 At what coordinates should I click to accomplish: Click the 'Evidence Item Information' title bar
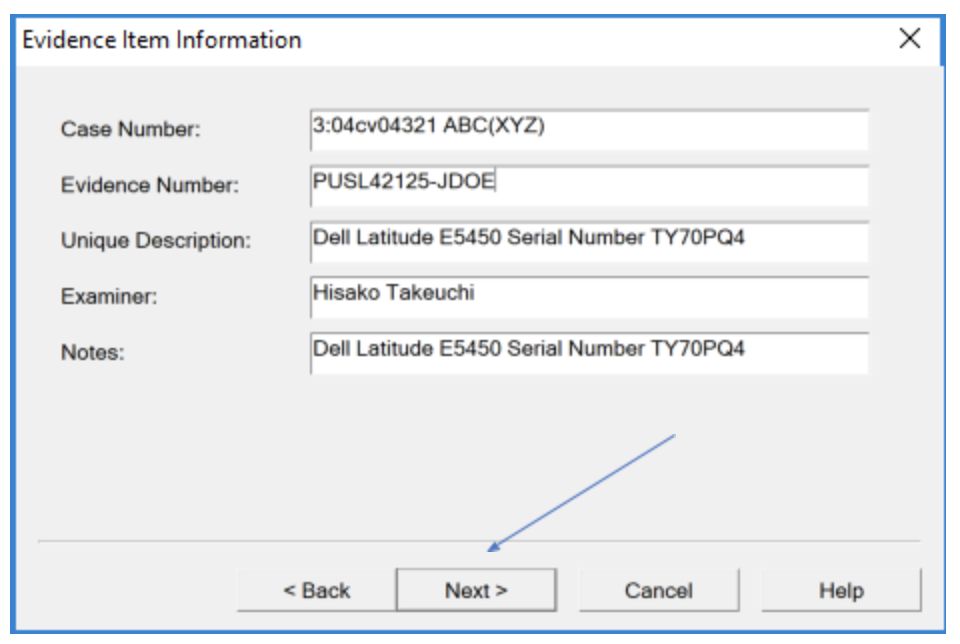click(162, 40)
